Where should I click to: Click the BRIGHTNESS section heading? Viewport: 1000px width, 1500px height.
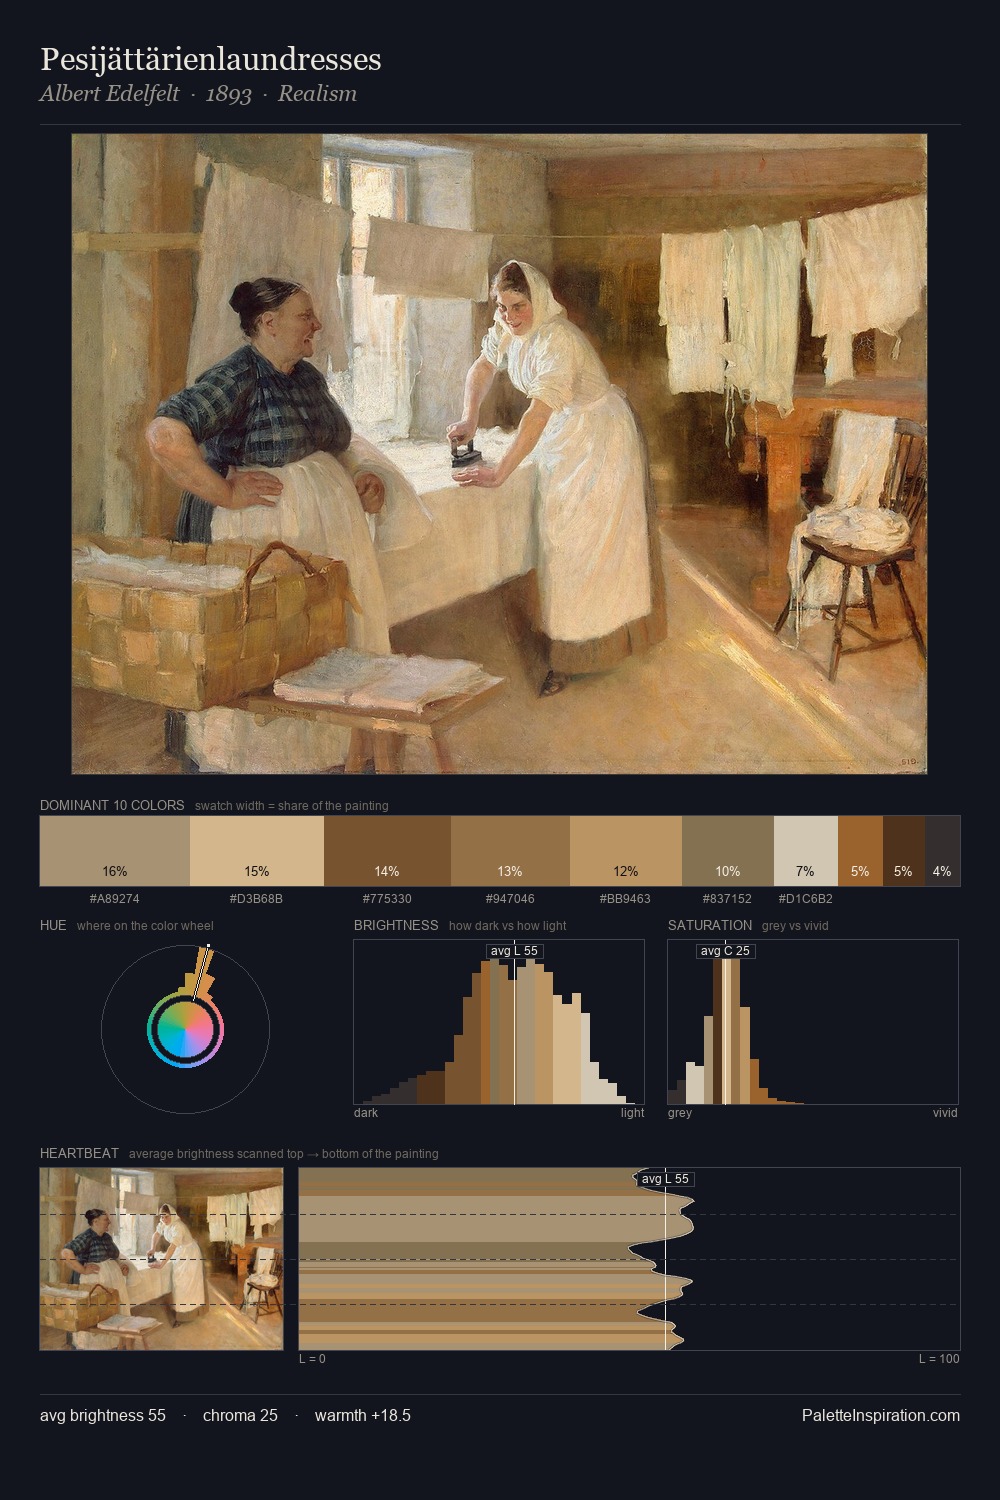click(396, 925)
